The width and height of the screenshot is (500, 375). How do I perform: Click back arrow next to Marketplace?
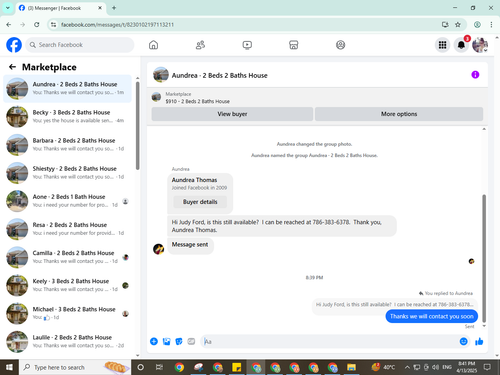point(12,67)
